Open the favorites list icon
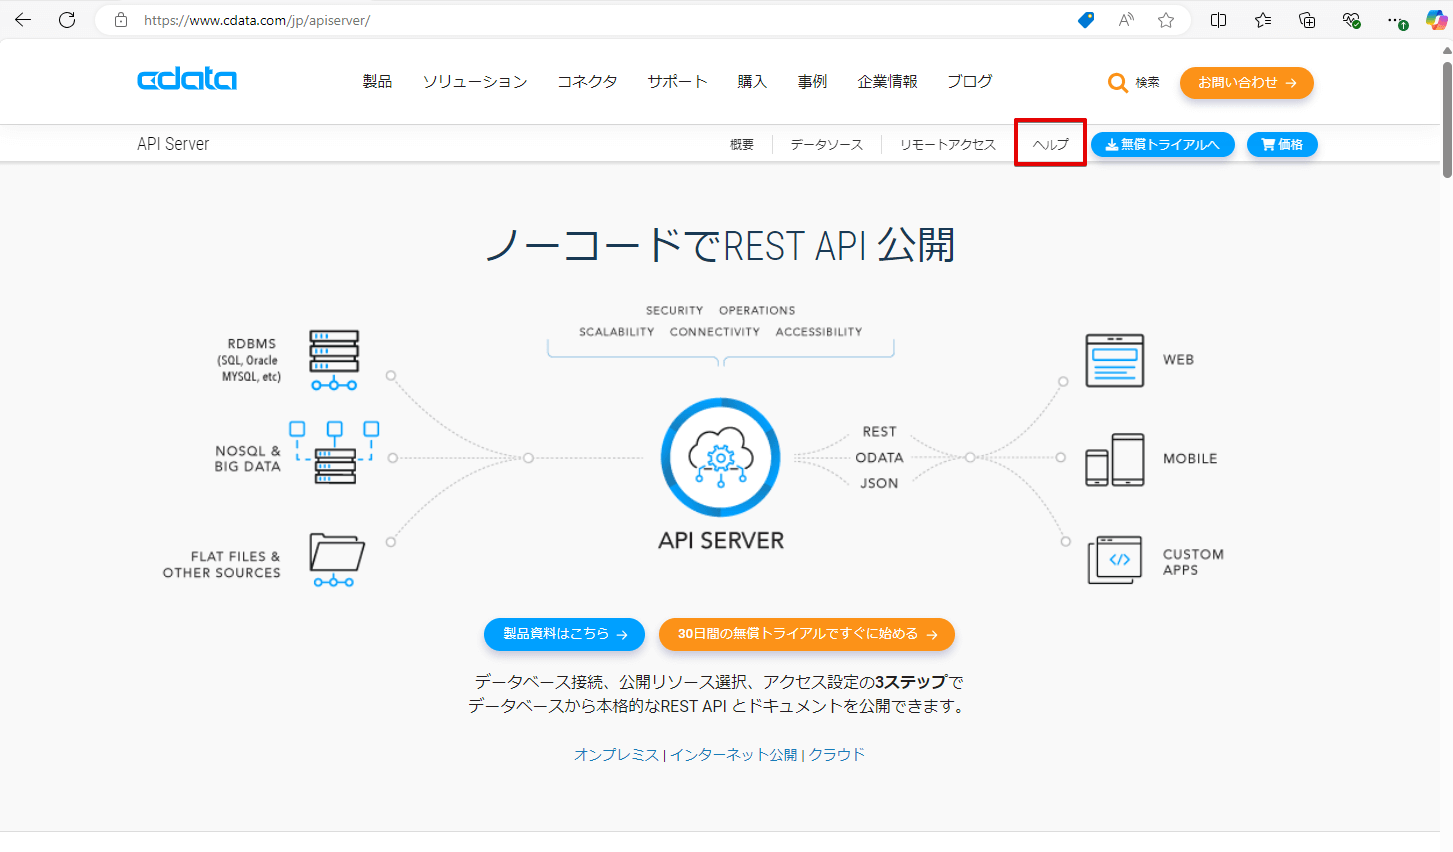The height and width of the screenshot is (852, 1453). coord(1263,20)
